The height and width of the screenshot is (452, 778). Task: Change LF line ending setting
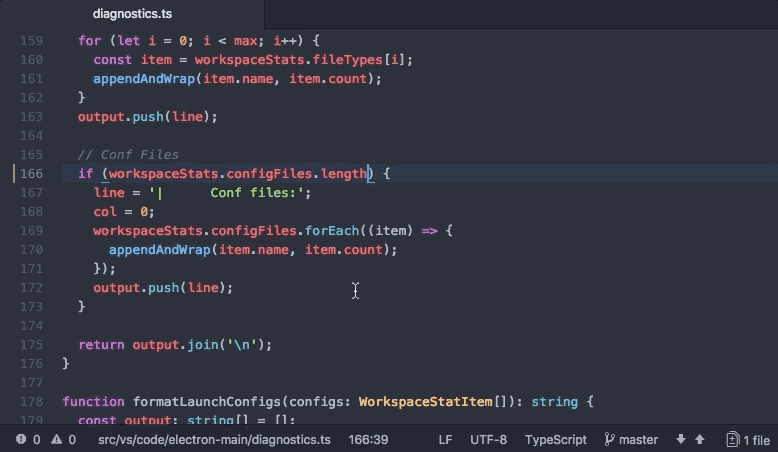point(445,440)
